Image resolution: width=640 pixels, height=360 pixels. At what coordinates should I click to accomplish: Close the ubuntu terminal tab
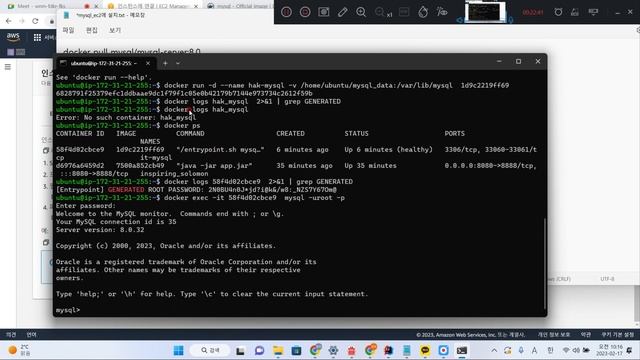point(148,63)
